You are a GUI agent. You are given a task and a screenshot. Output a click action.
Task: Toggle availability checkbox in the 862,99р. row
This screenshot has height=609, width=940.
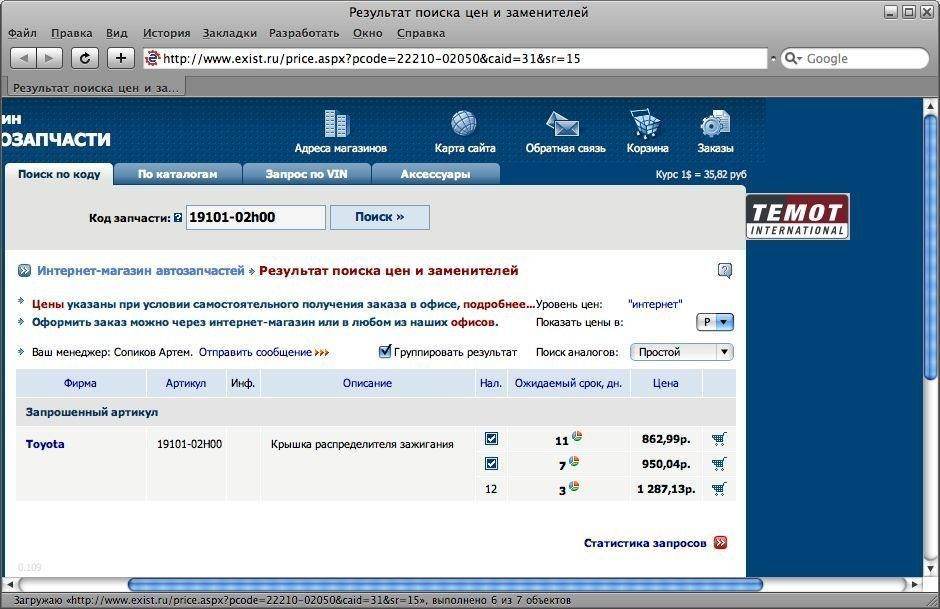coord(491,439)
